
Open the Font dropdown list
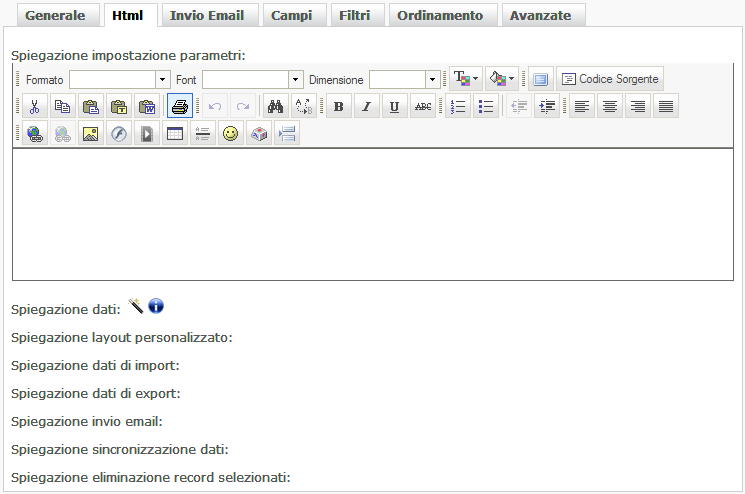252,79
